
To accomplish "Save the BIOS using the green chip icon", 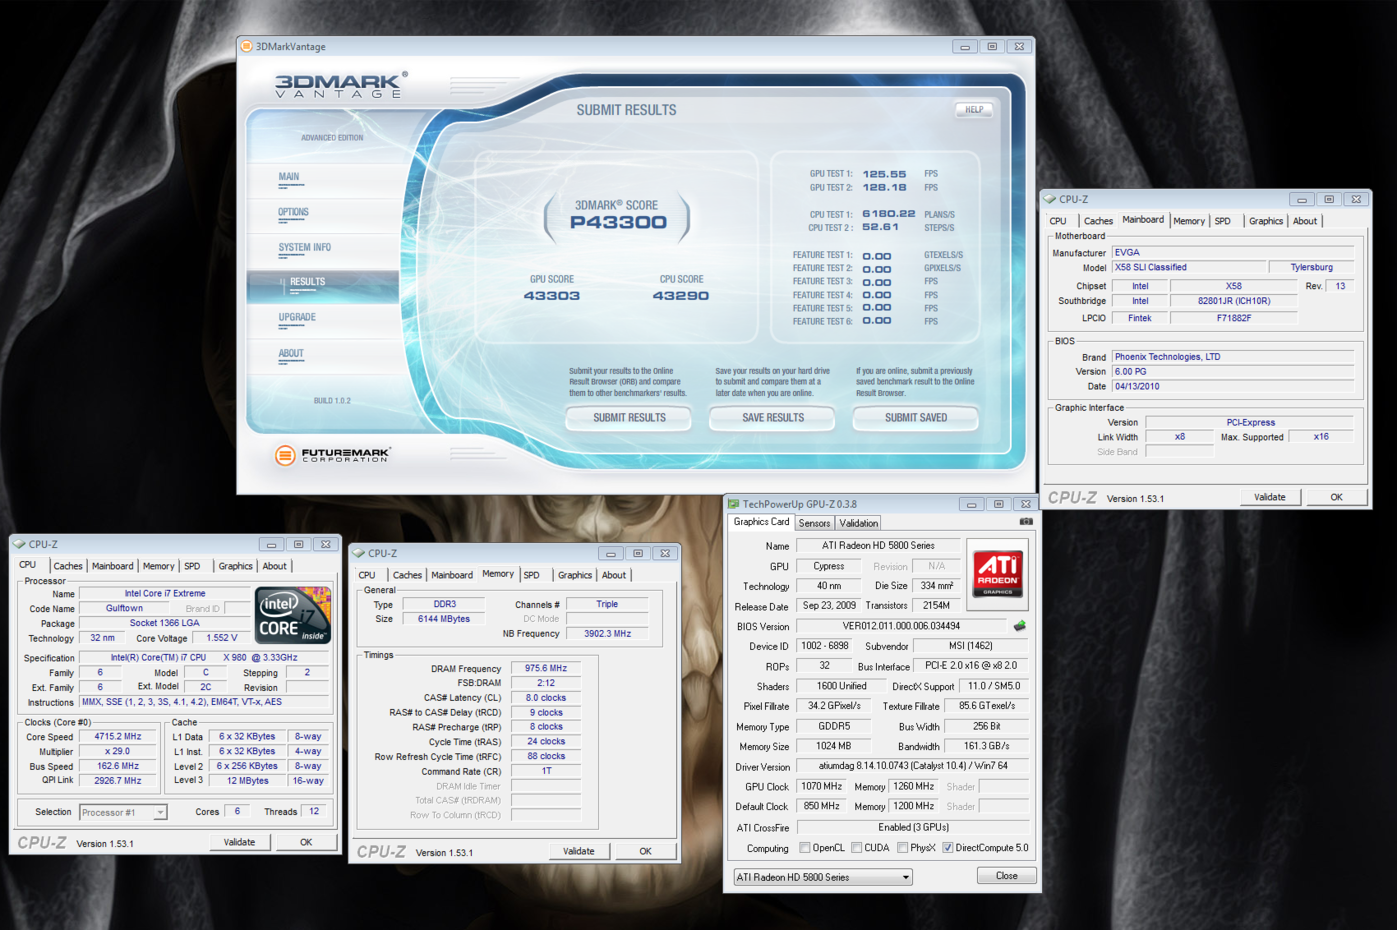I will tap(1020, 626).
